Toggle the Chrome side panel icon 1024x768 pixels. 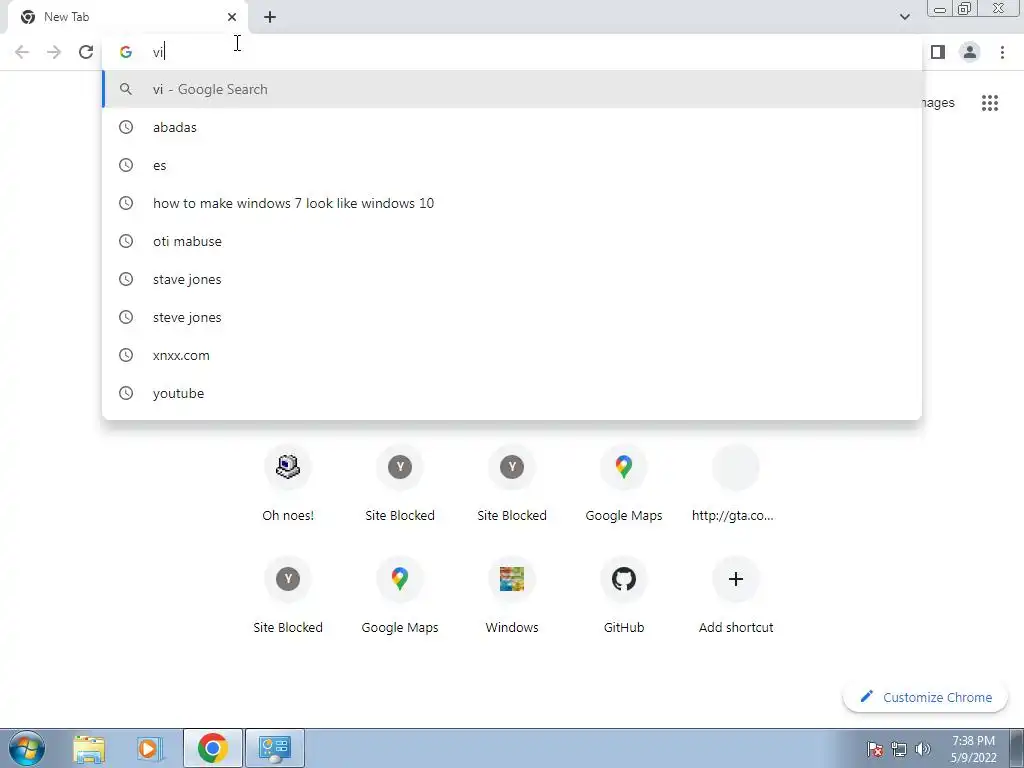(x=938, y=52)
